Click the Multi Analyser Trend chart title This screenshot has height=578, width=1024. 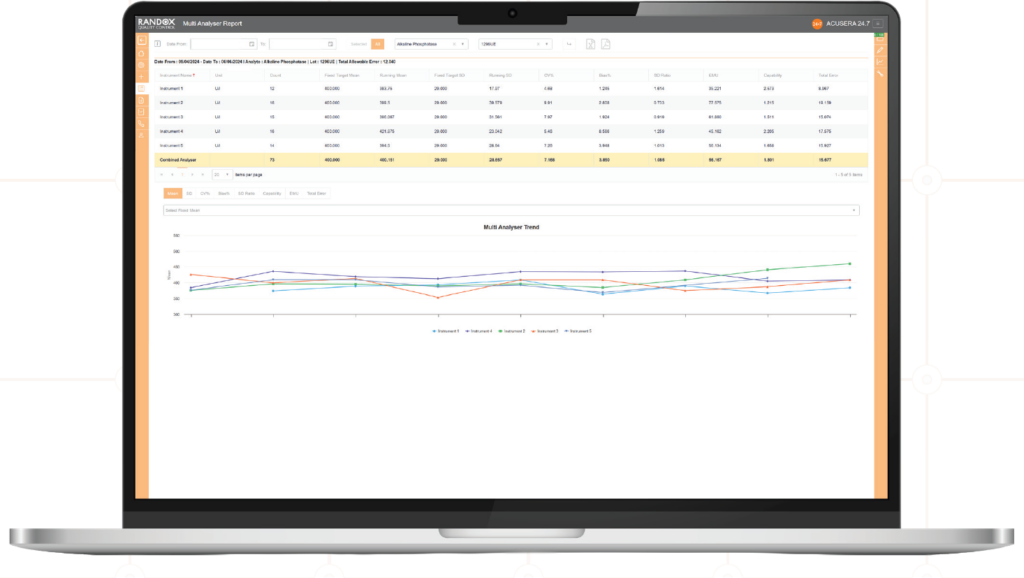pos(511,227)
